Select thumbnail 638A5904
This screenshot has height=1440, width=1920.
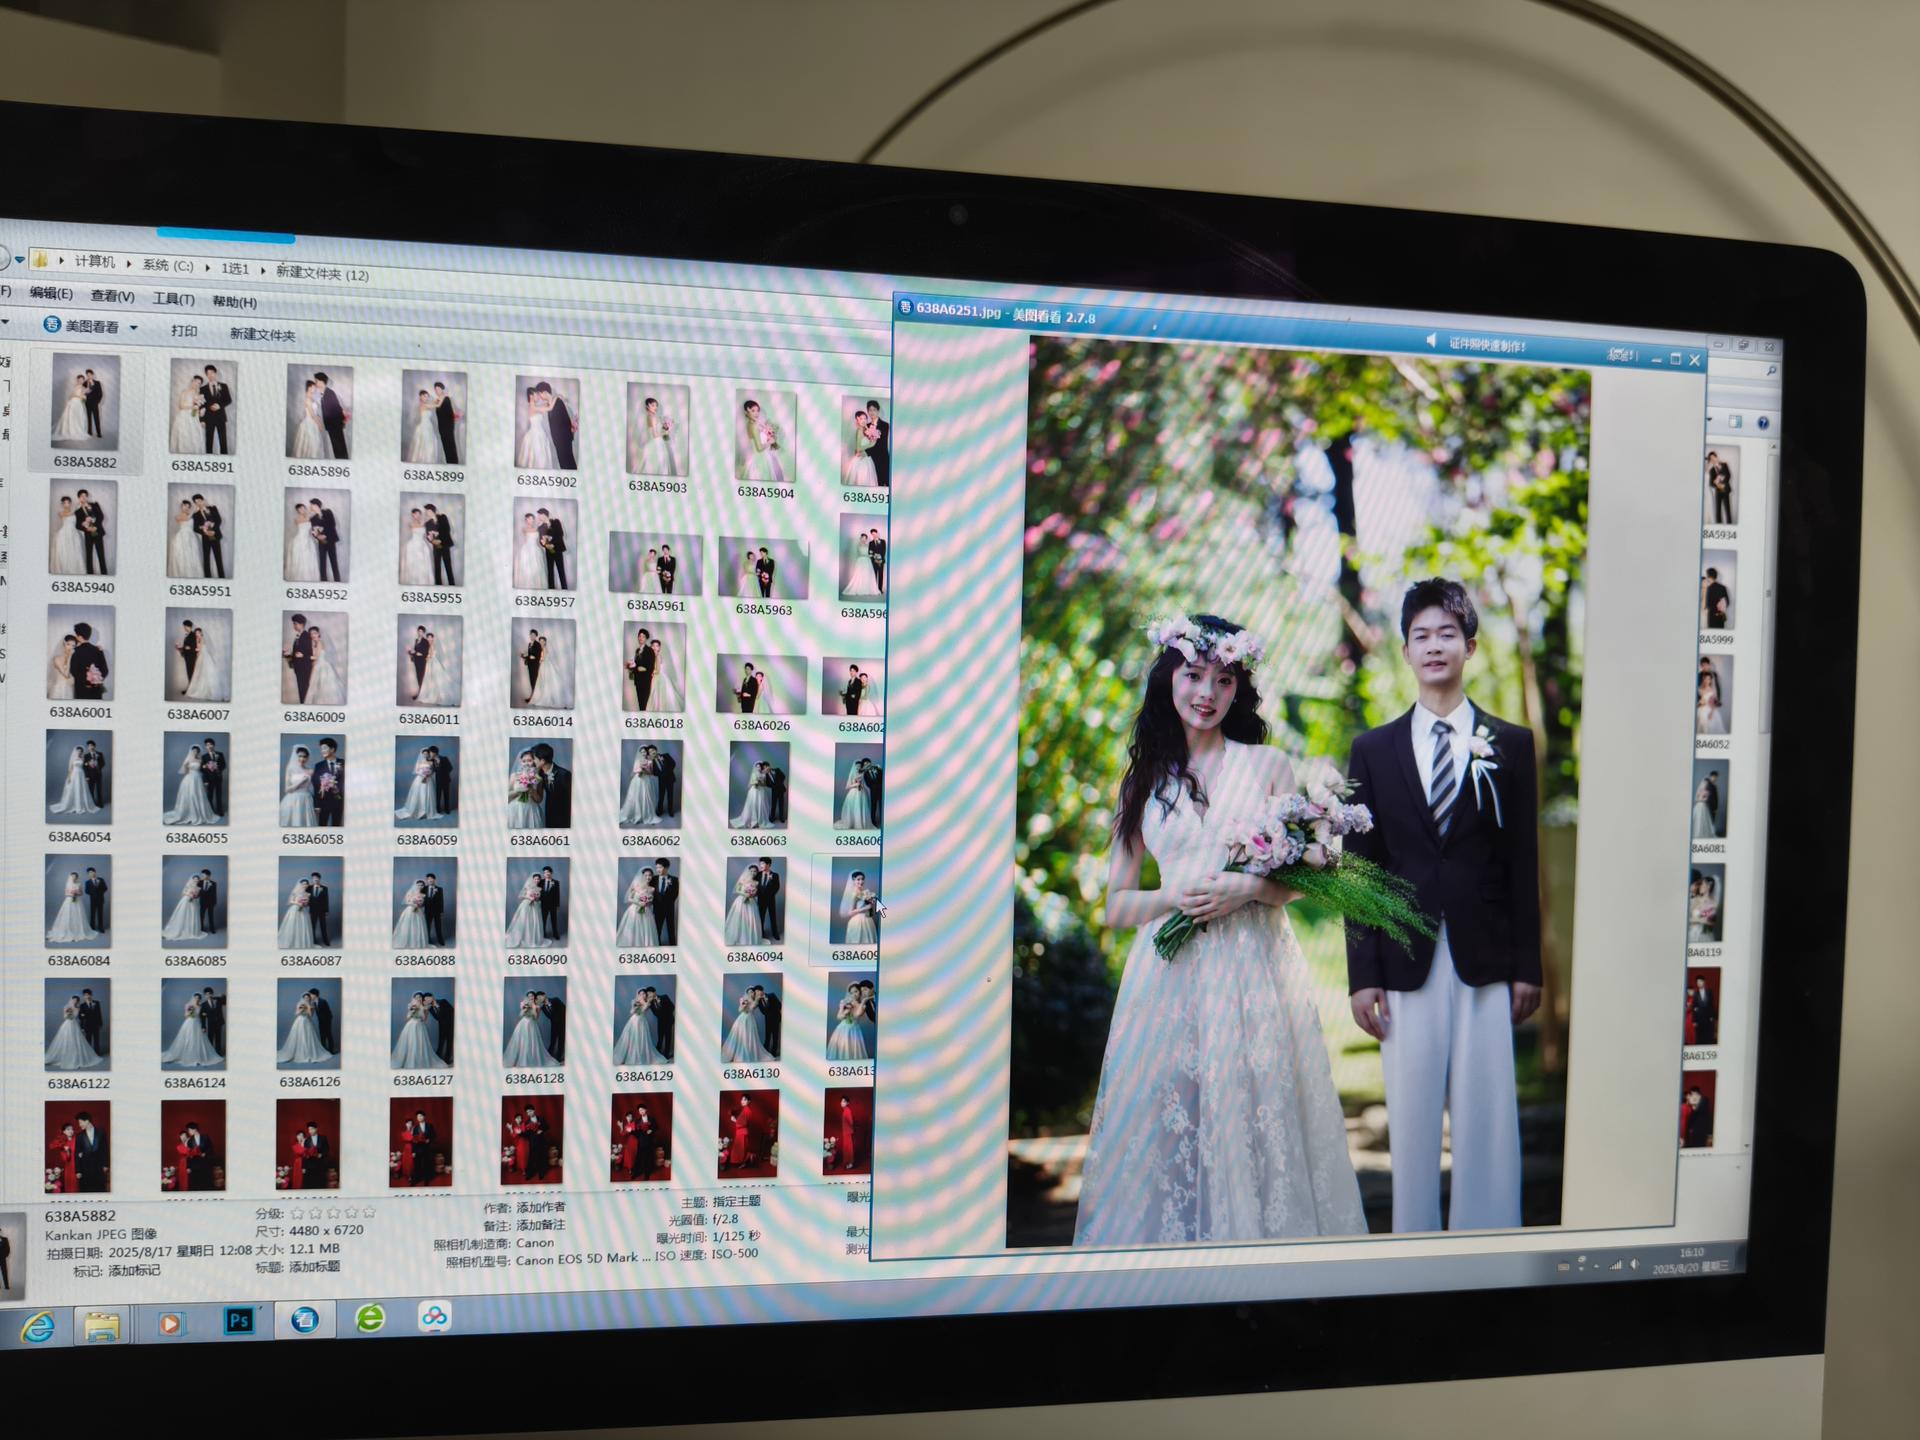click(765, 436)
